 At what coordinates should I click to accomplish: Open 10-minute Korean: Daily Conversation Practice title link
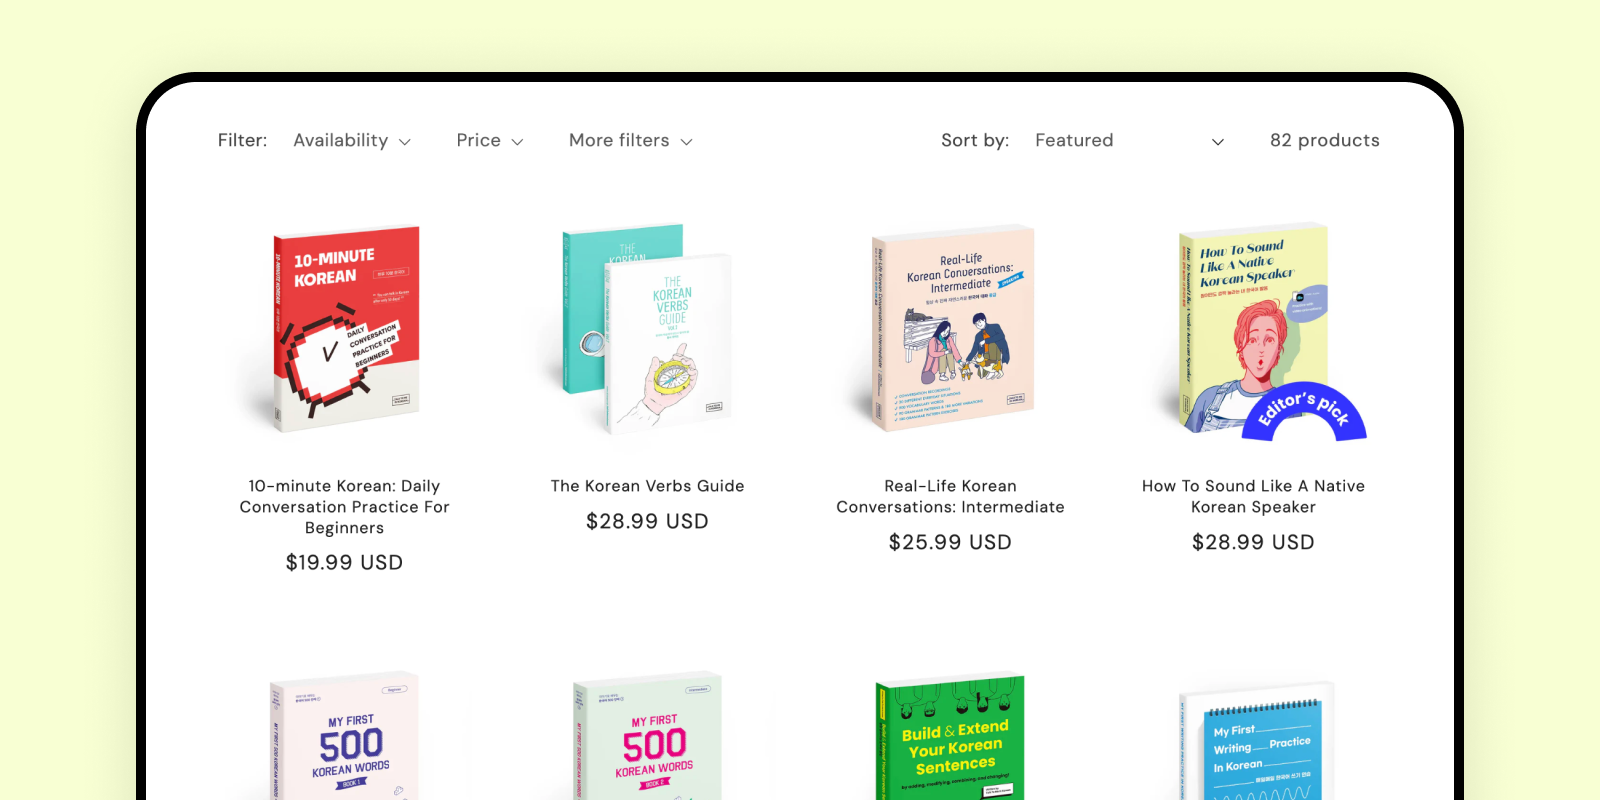coord(344,507)
